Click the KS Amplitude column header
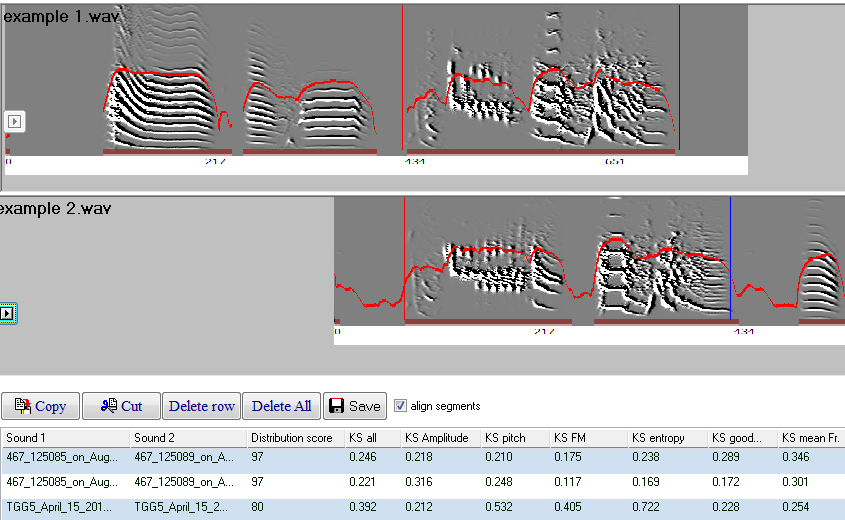This screenshot has height=520, width=845. [436, 438]
